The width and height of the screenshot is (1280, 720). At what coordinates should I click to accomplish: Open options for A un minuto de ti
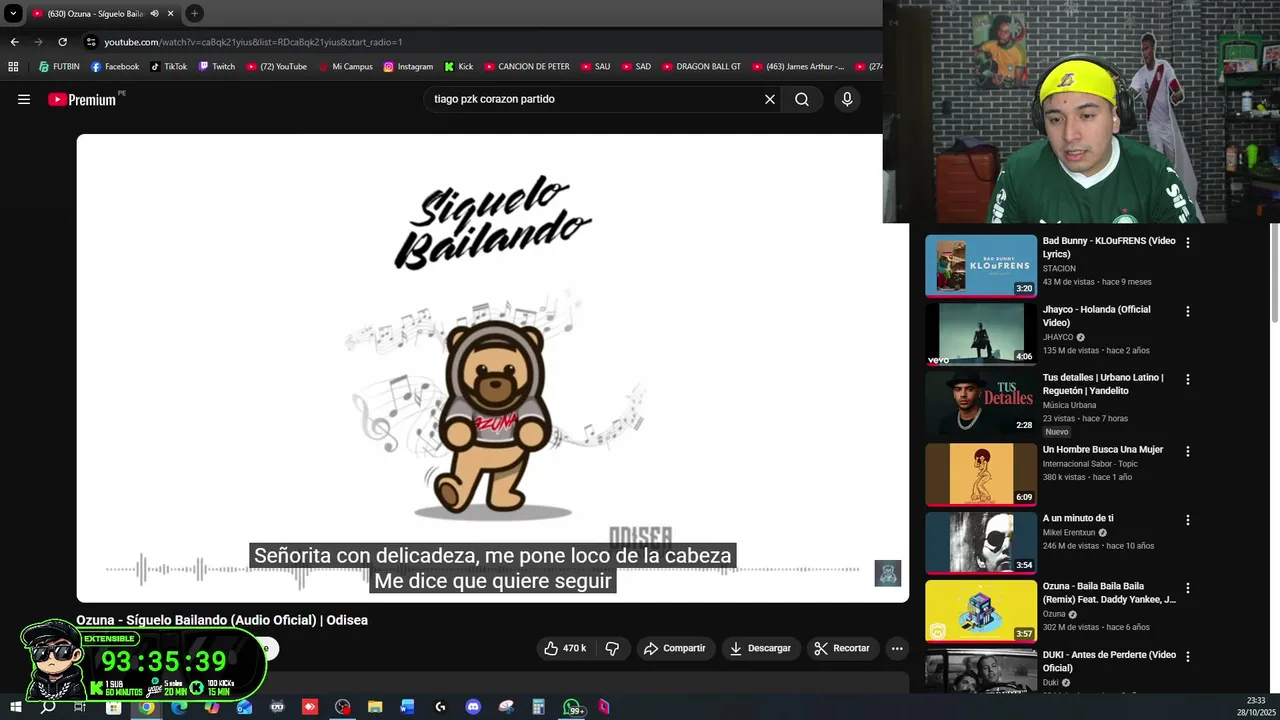click(x=1188, y=520)
